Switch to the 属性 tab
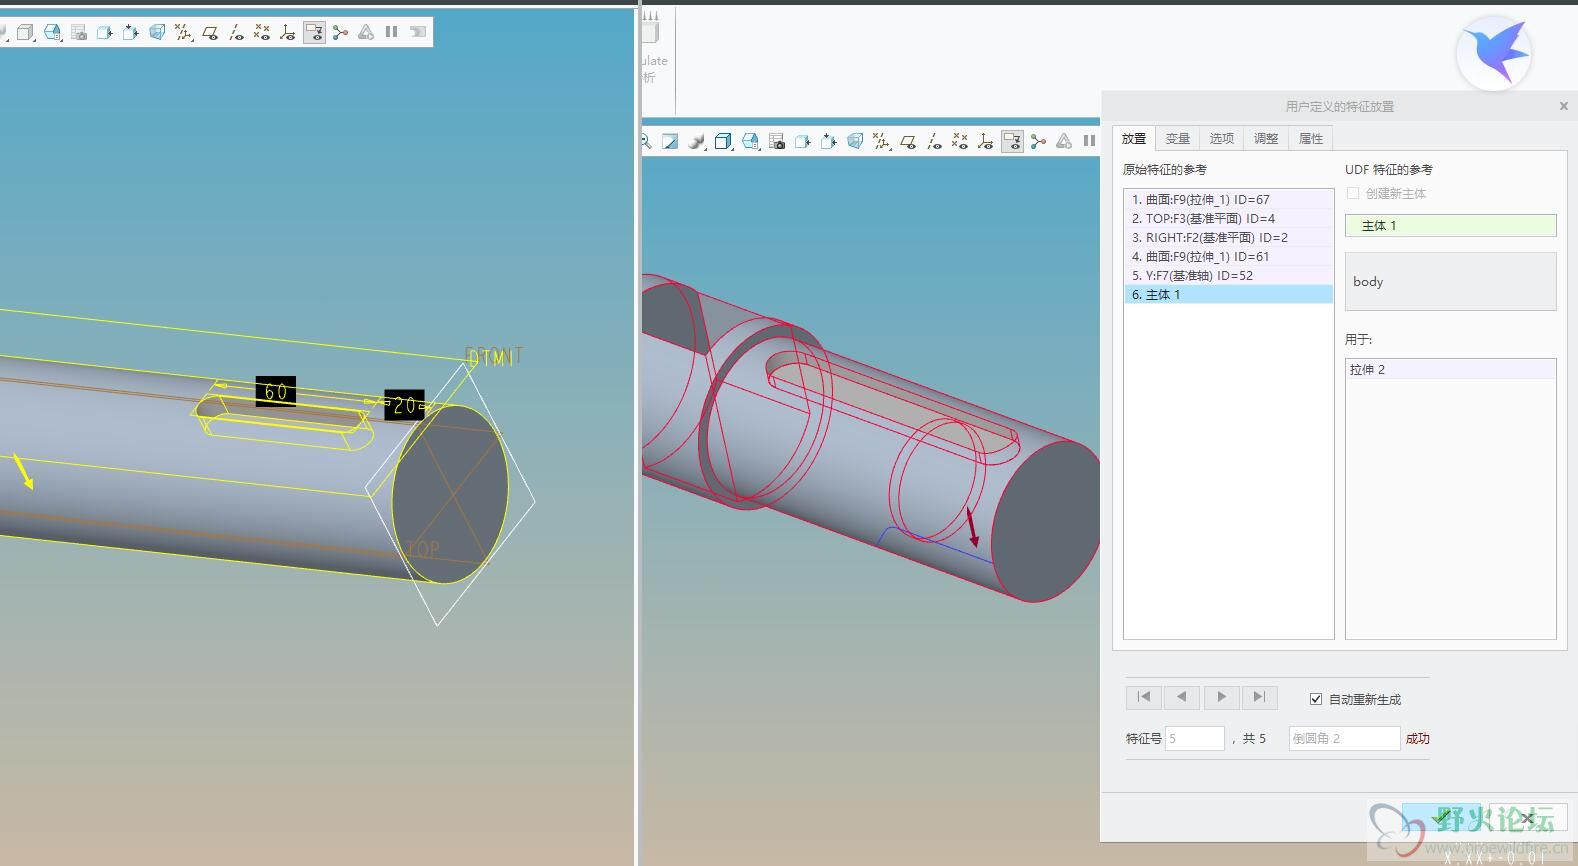 pyautogui.click(x=1311, y=139)
